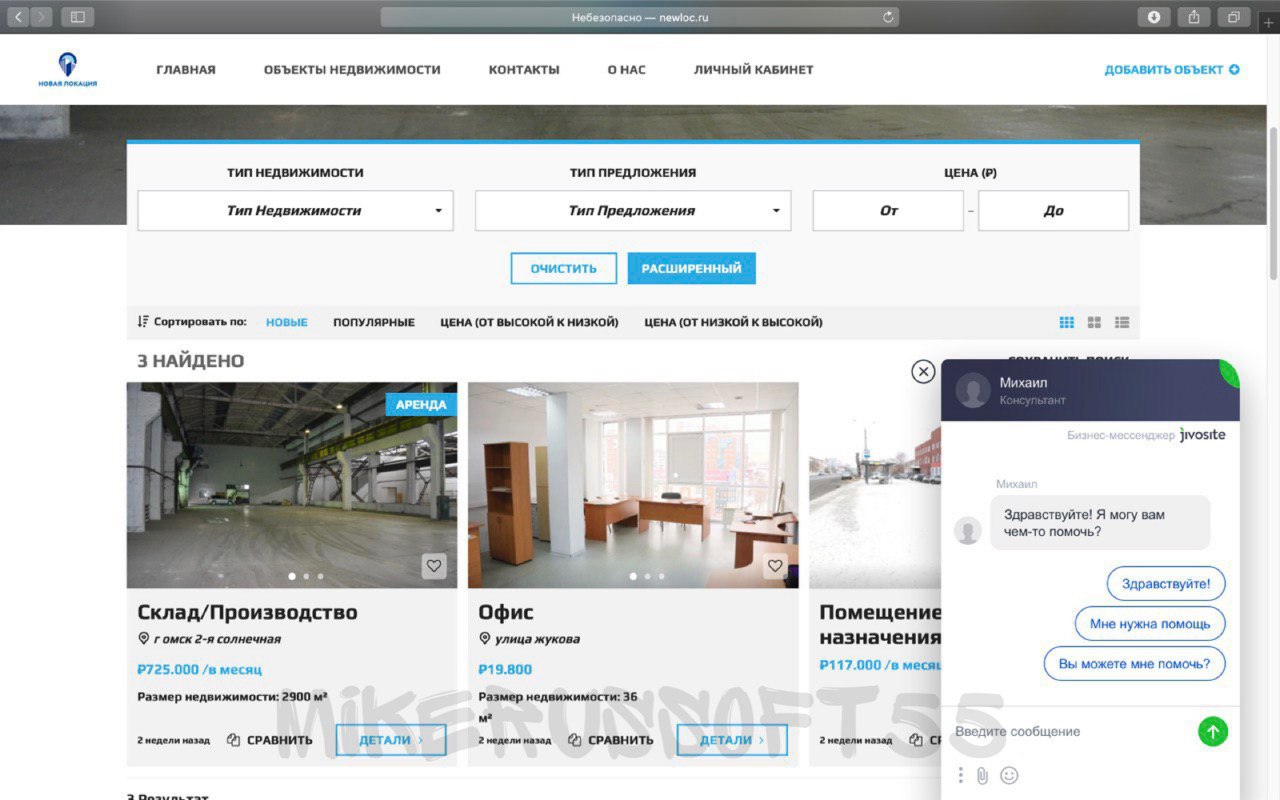Click the price ₽19.800
Viewport: 1280px width, 800px height.
tap(505, 669)
